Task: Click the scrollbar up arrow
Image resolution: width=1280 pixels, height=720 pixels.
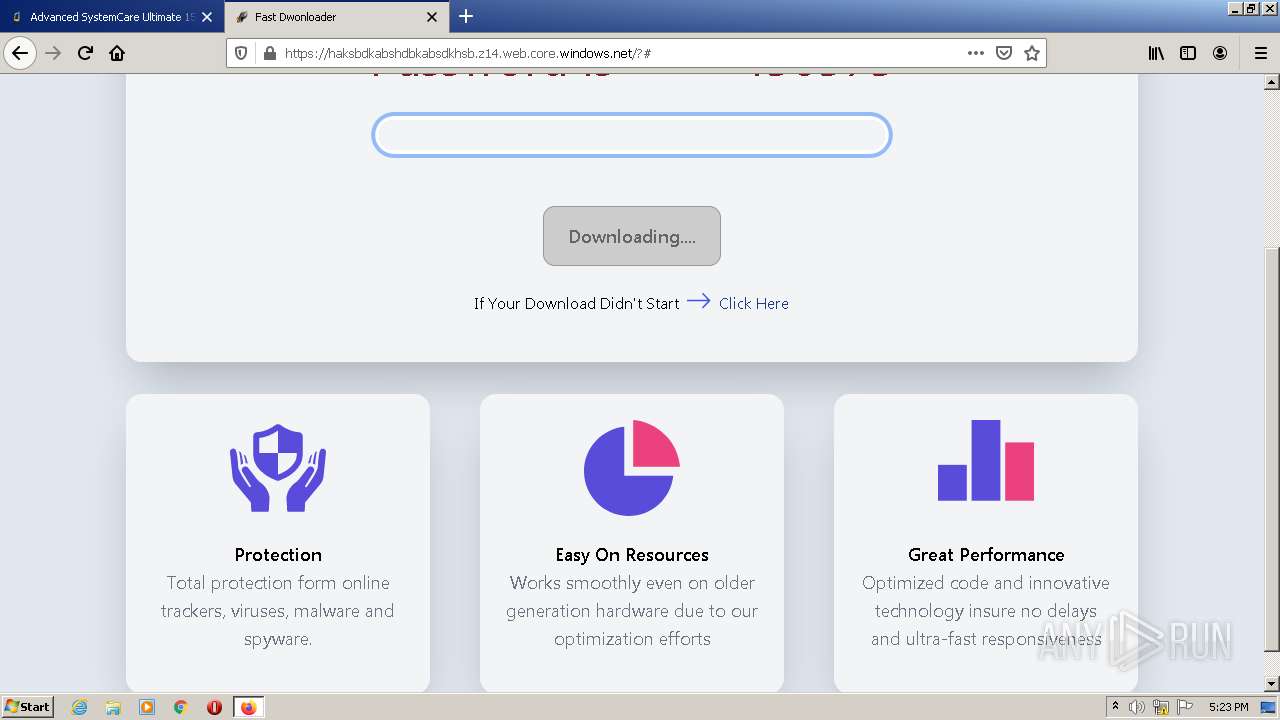Action: (1272, 82)
